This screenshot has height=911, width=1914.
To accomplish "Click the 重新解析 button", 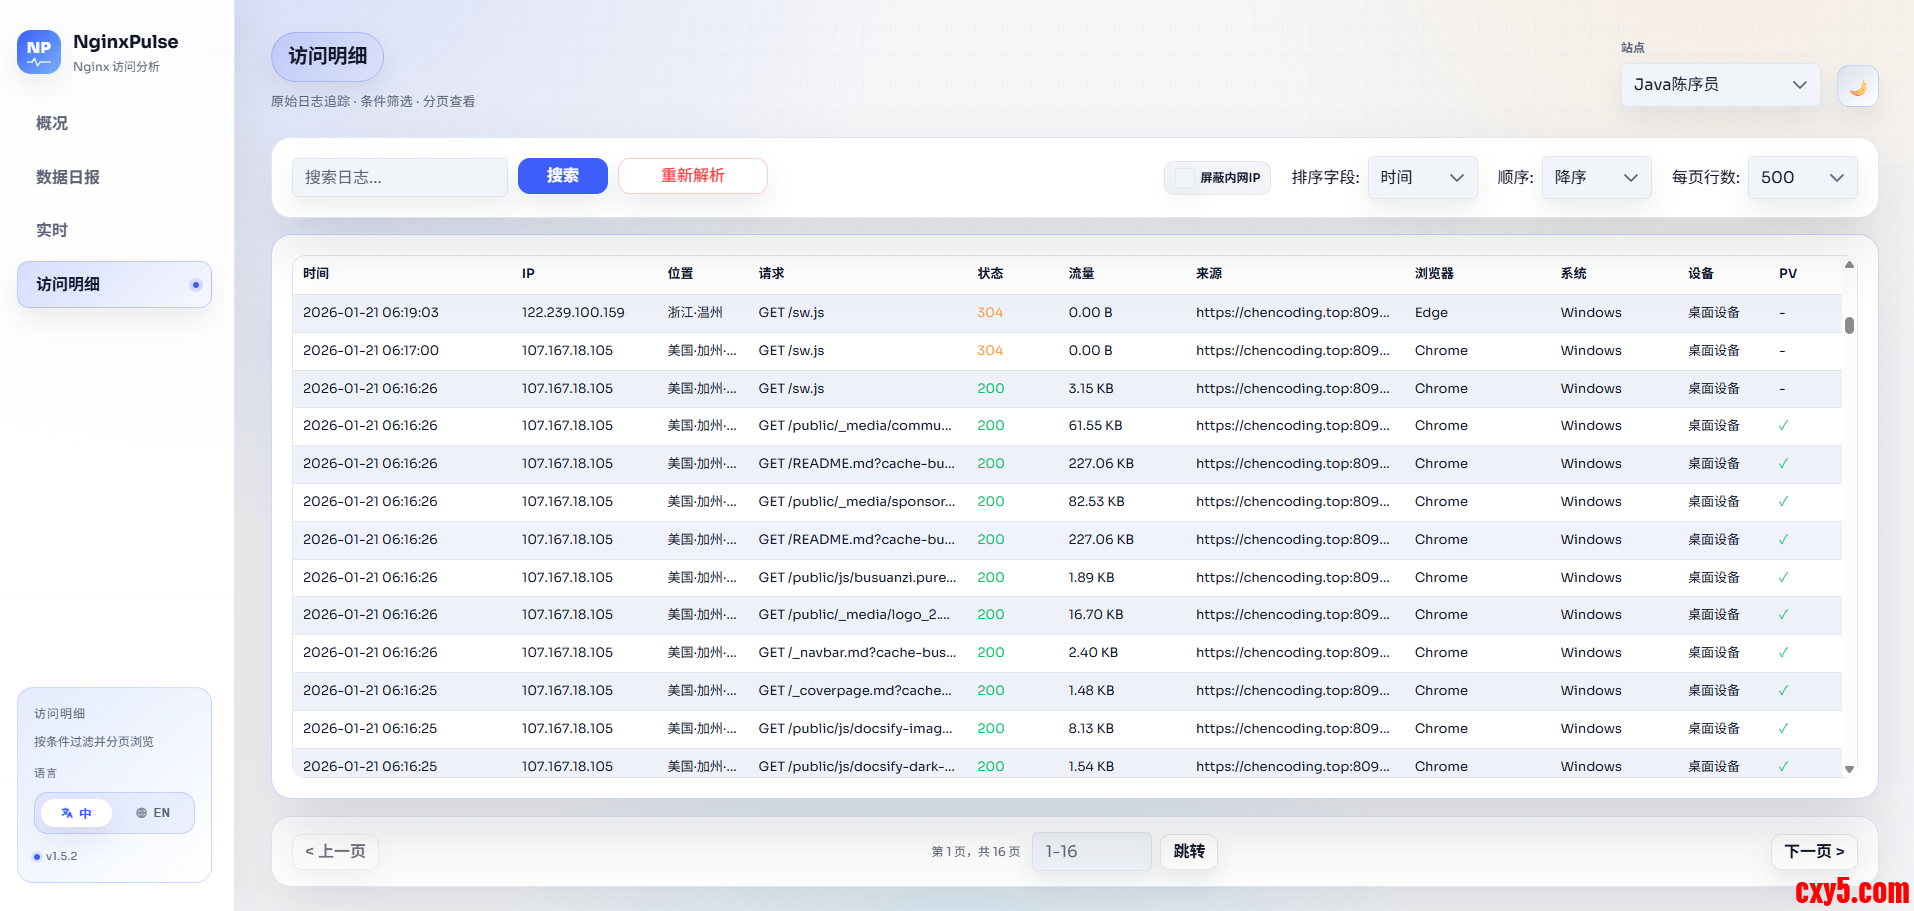I will [692, 176].
